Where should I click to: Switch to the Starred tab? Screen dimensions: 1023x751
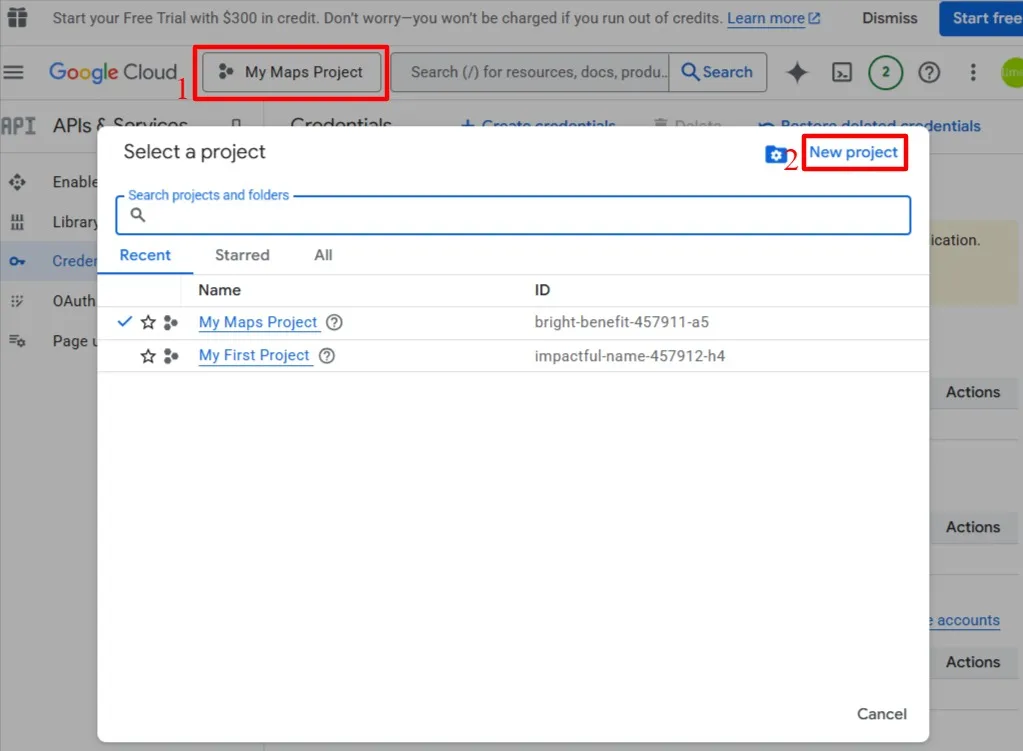(x=242, y=255)
